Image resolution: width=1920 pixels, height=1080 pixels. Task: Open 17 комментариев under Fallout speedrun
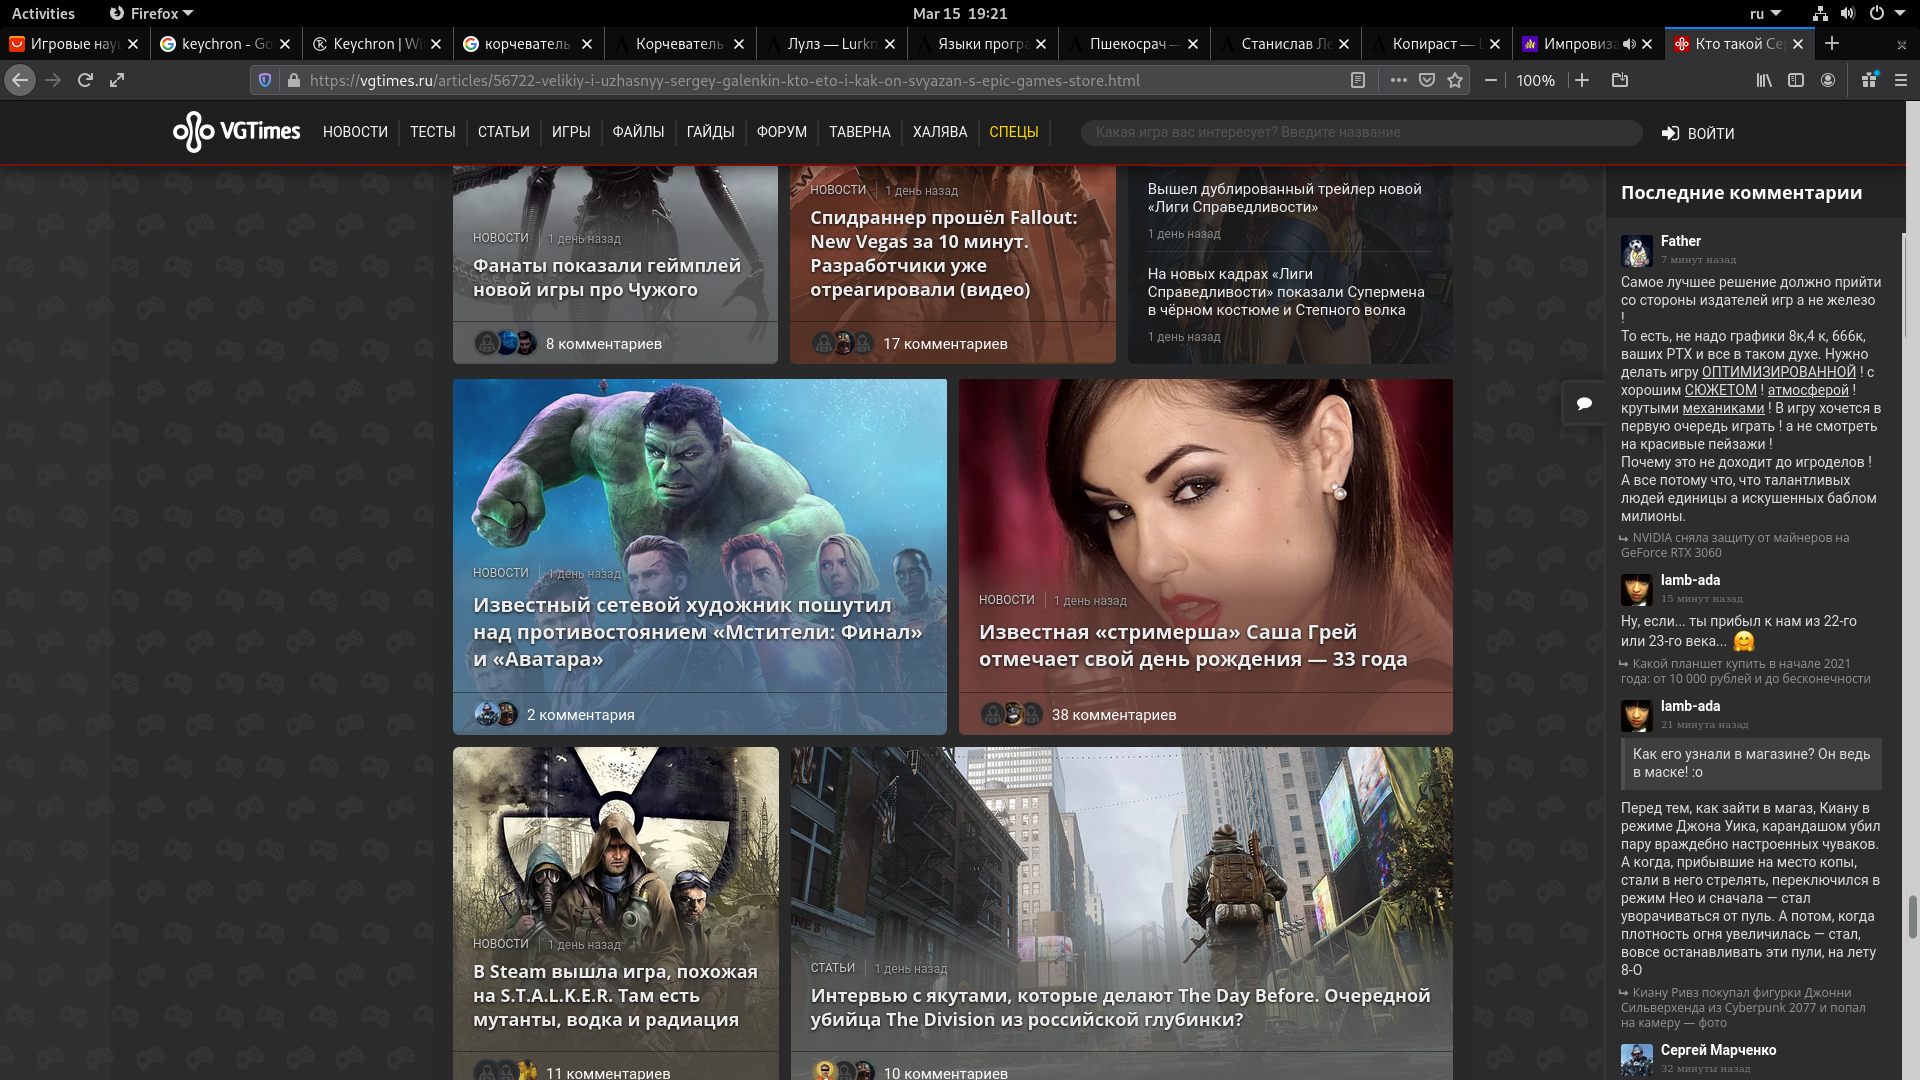(944, 343)
